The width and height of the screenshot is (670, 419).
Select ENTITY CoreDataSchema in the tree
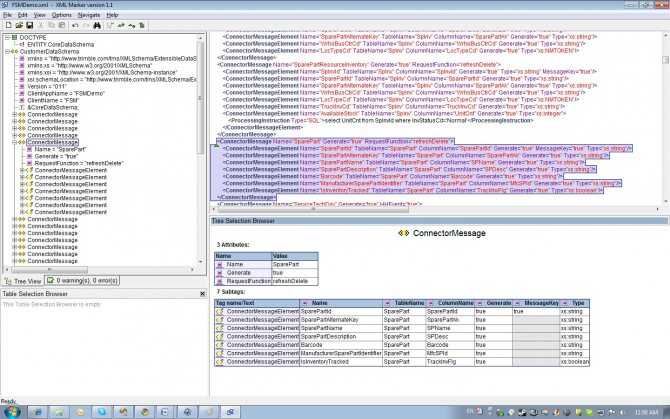pyautogui.click(x=60, y=44)
